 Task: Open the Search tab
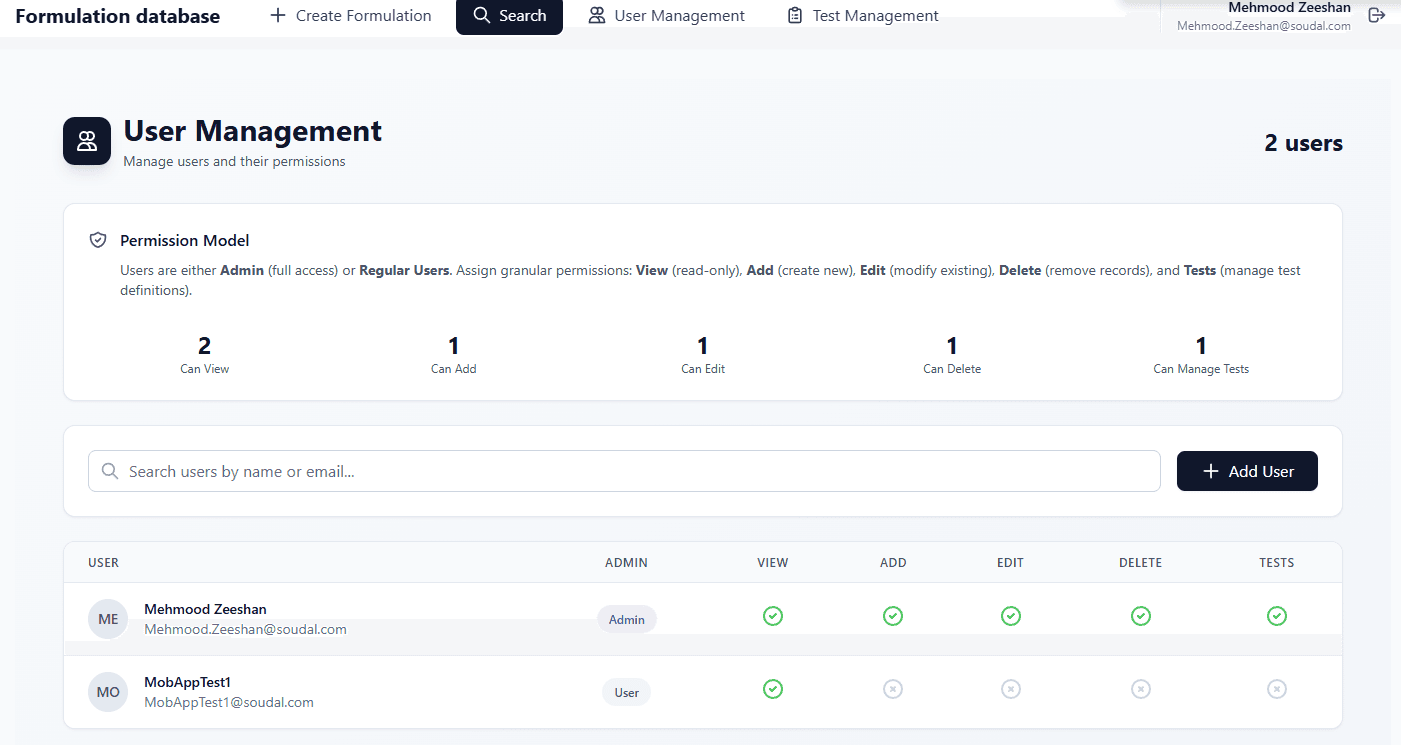(509, 16)
